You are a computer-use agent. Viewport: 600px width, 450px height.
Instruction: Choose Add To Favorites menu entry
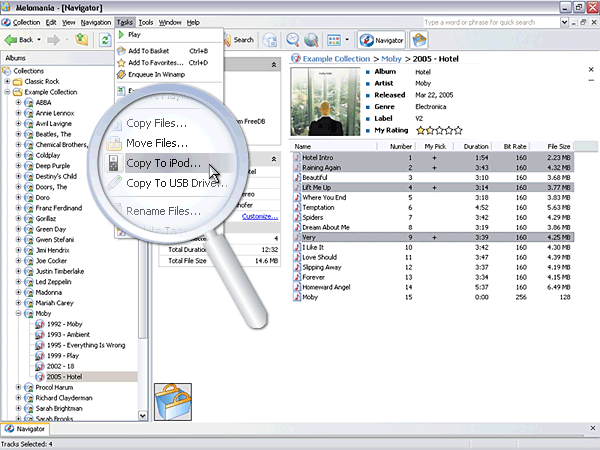[169, 63]
